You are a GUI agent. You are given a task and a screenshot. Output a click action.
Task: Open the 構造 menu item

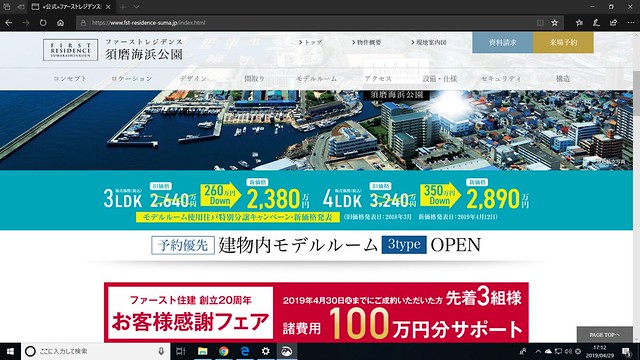coord(563,78)
